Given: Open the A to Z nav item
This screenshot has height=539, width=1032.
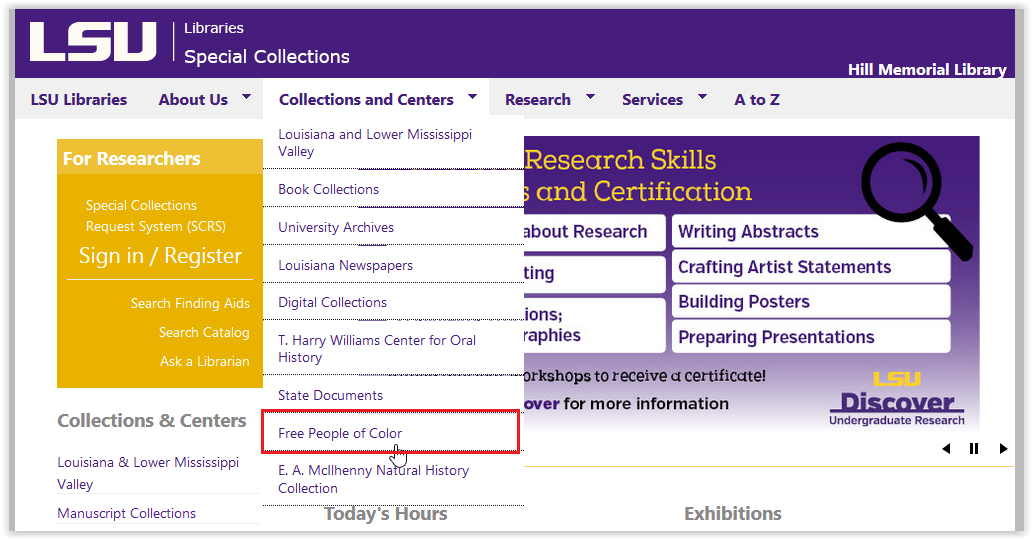Looking at the screenshot, I should 757,99.
